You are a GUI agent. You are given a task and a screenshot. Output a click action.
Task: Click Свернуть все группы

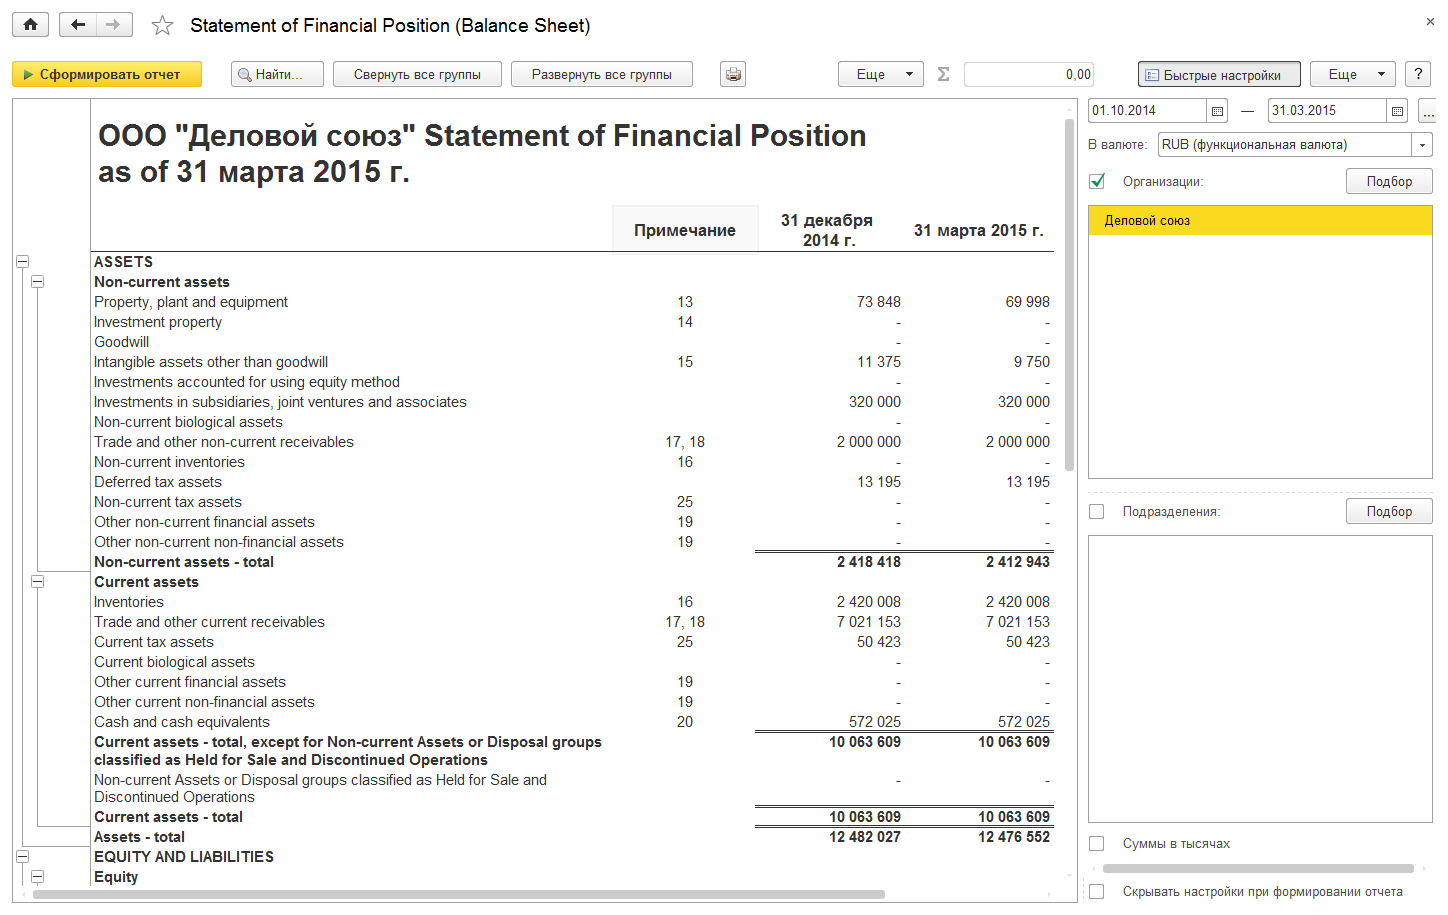[417, 74]
